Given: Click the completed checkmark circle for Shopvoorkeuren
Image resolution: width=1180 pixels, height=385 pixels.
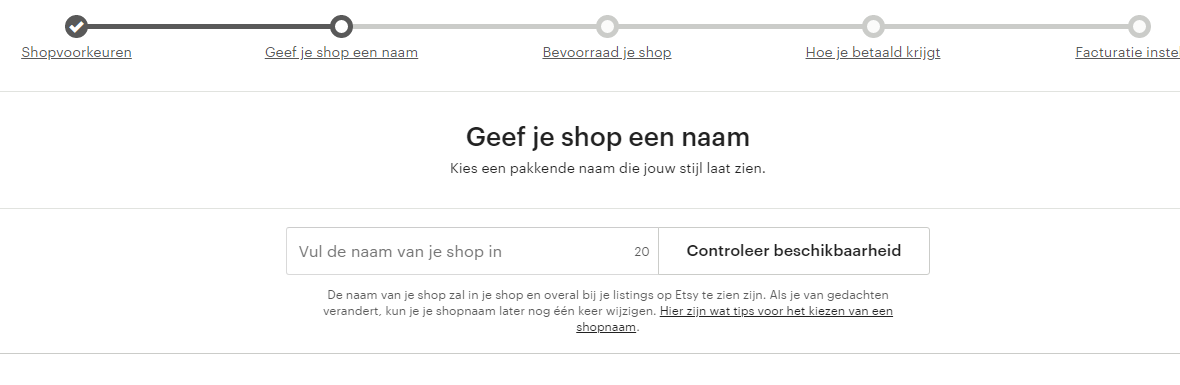Looking at the screenshot, I should pyautogui.click(x=76, y=26).
